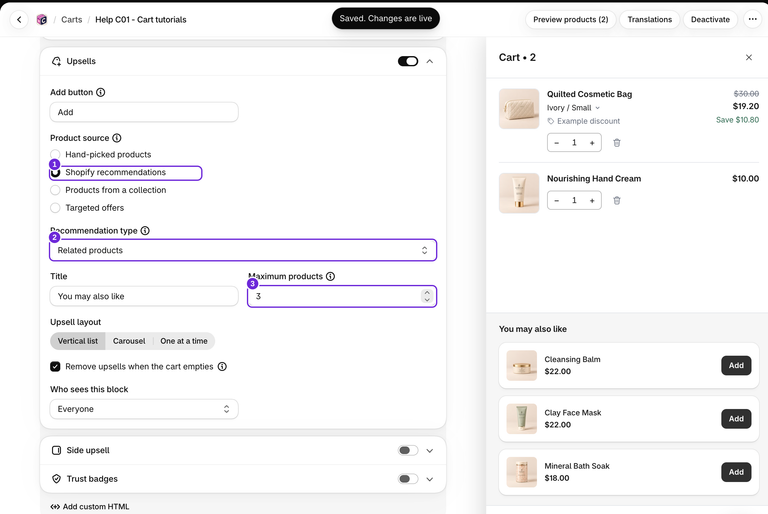This screenshot has width=768, height=514.
Task: Delete Nourishing Hand Cream with trash icon
Action: point(617,200)
